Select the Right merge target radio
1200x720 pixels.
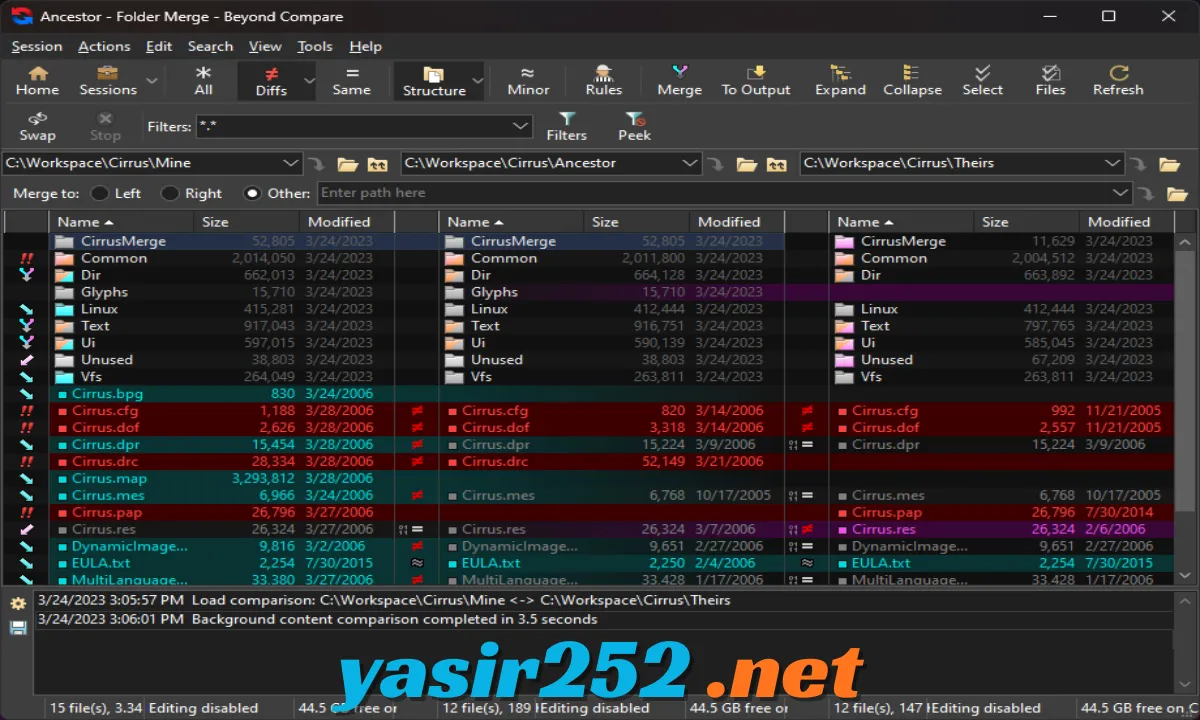pyautogui.click(x=170, y=193)
